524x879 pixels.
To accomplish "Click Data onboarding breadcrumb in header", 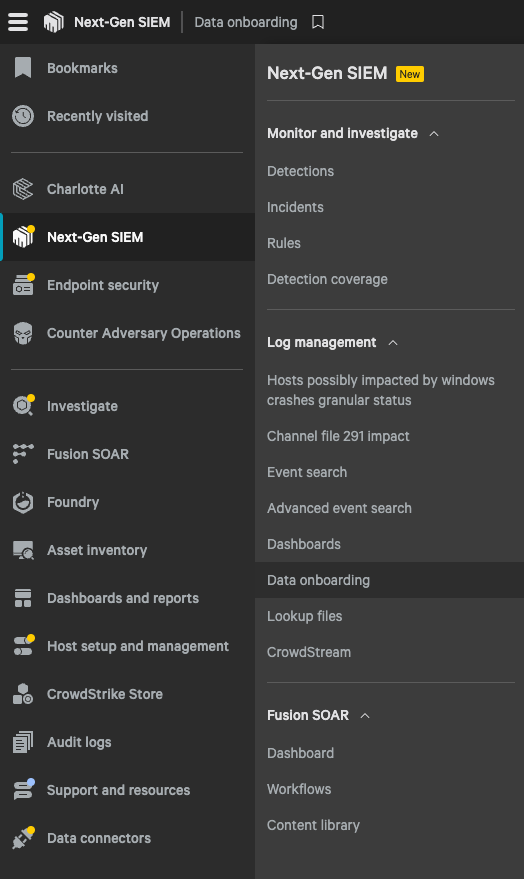I will [x=245, y=22].
